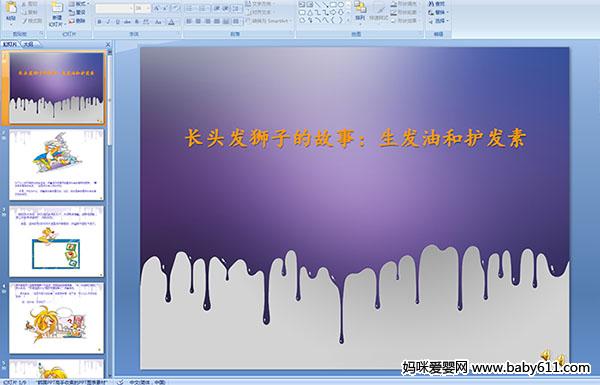Select the straight line shape in gallery
Screen dimensions: 600x385
click(x=318, y=4)
